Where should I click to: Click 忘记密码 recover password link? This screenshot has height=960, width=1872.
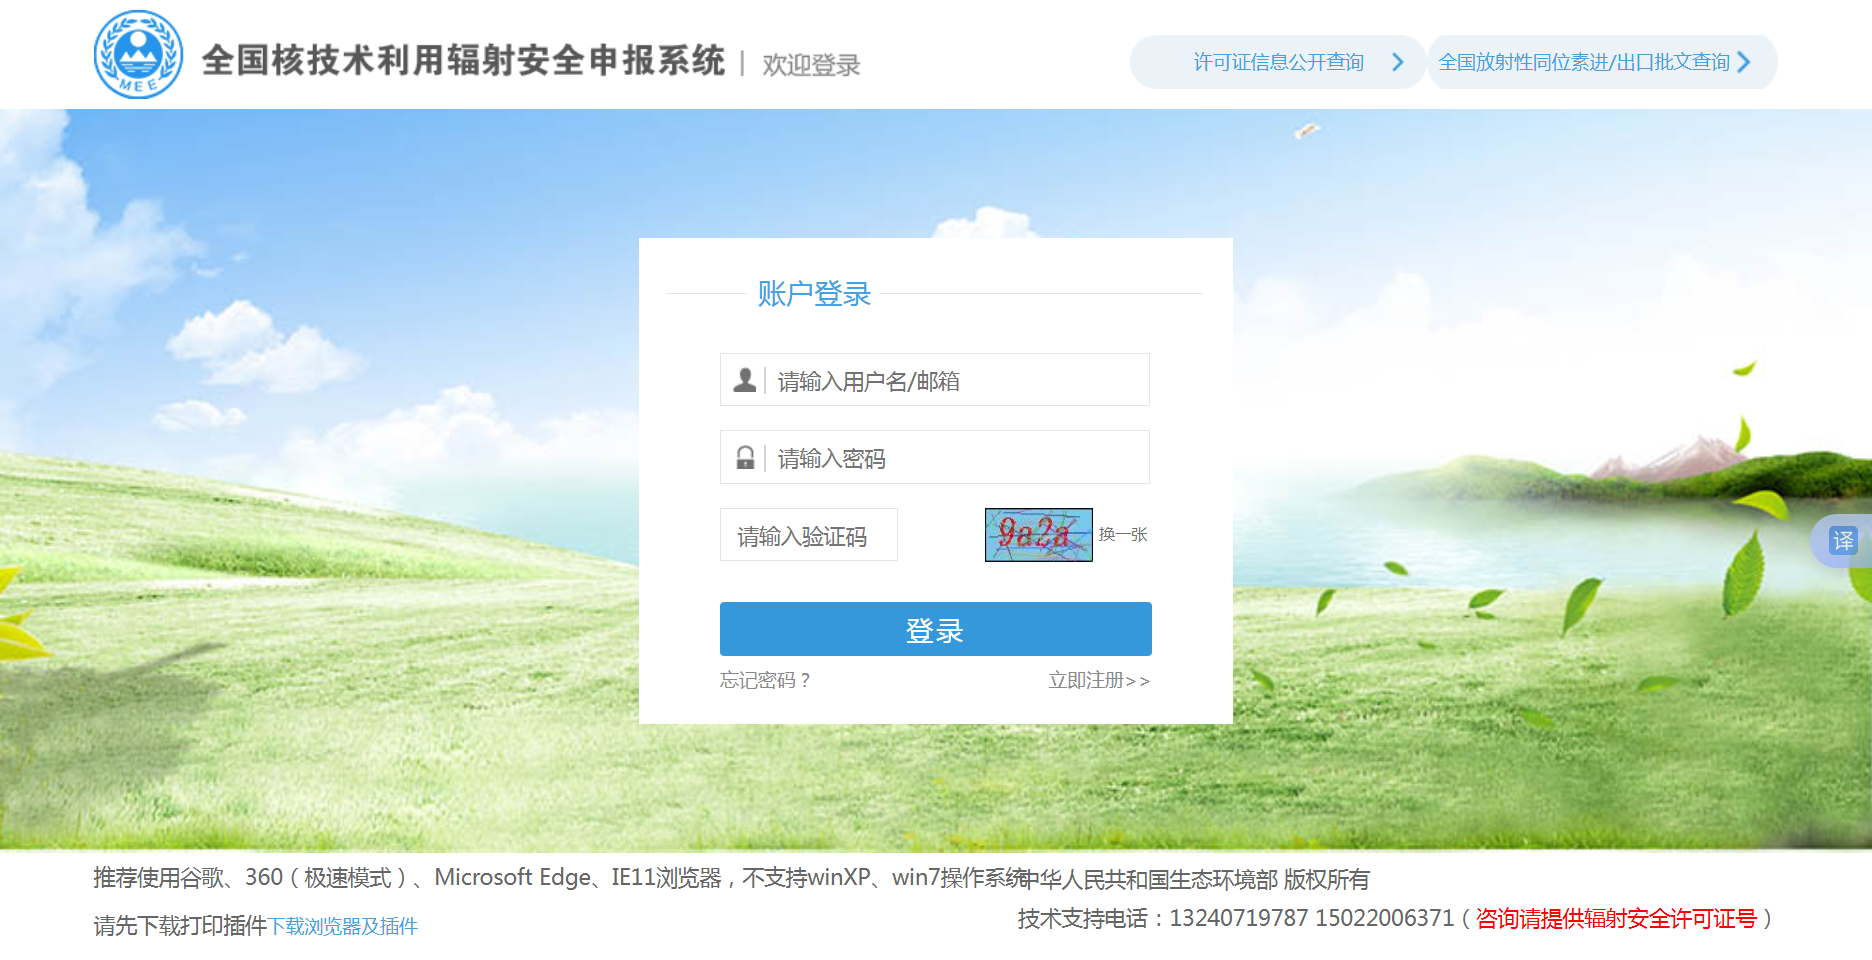coord(763,681)
